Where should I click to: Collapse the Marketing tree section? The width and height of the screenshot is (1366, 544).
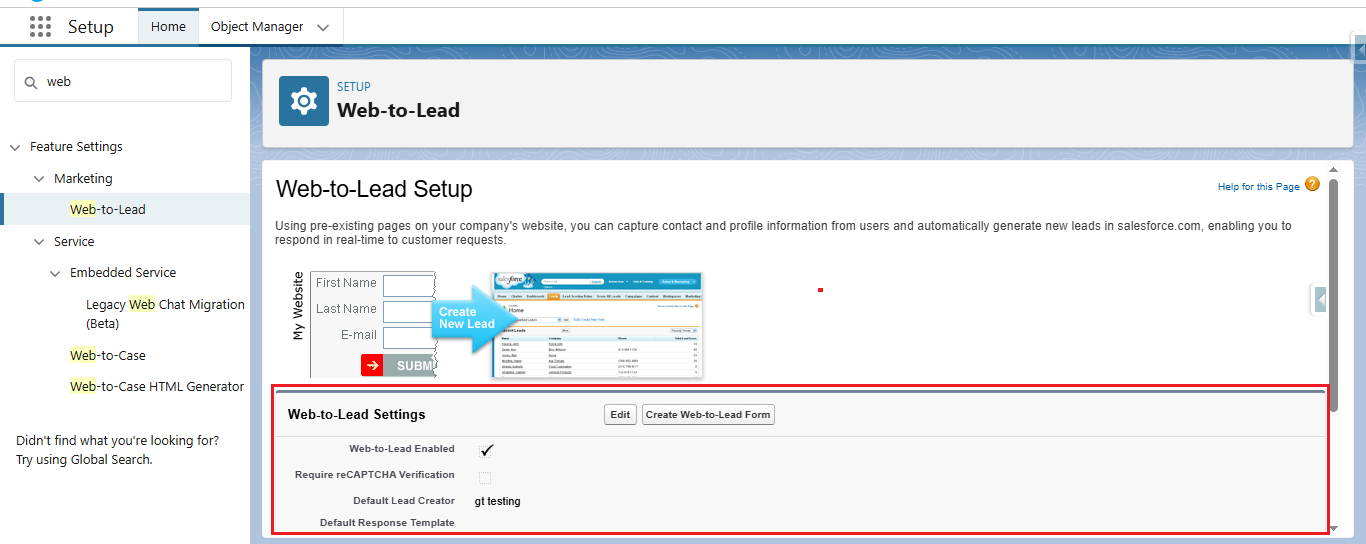pyautogui.click(x=39, y=179)
